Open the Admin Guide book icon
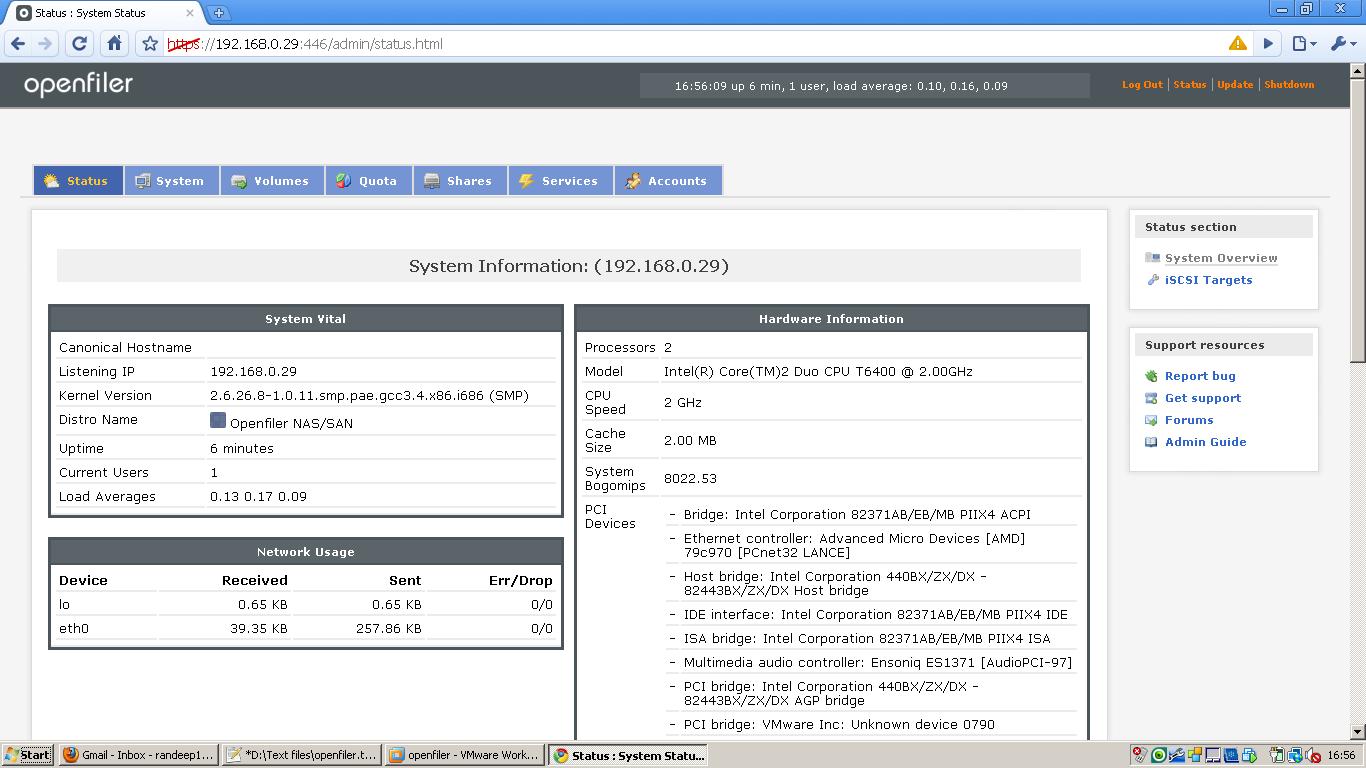 point(1150,441)
